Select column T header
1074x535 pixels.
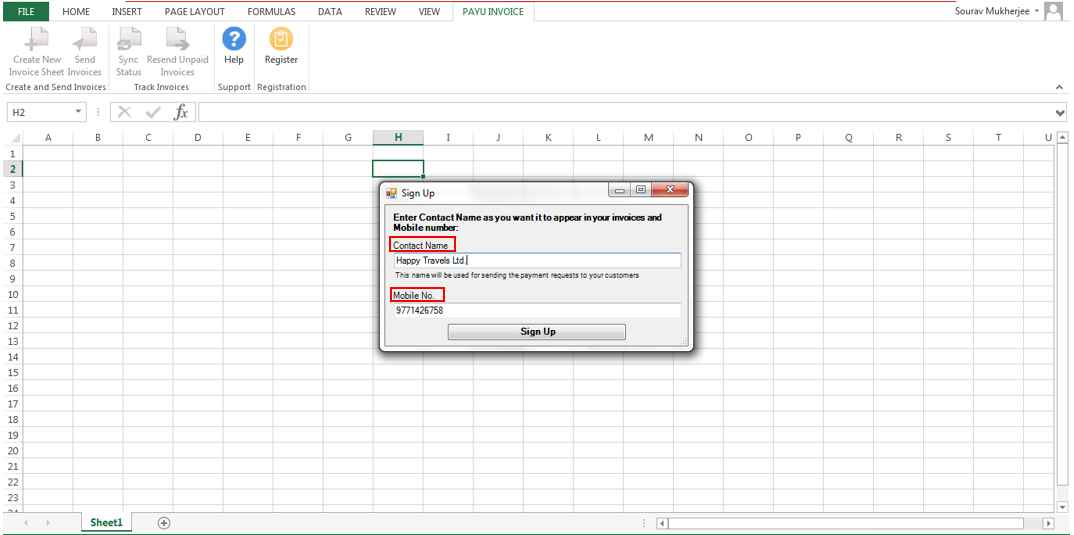[998, 138]
